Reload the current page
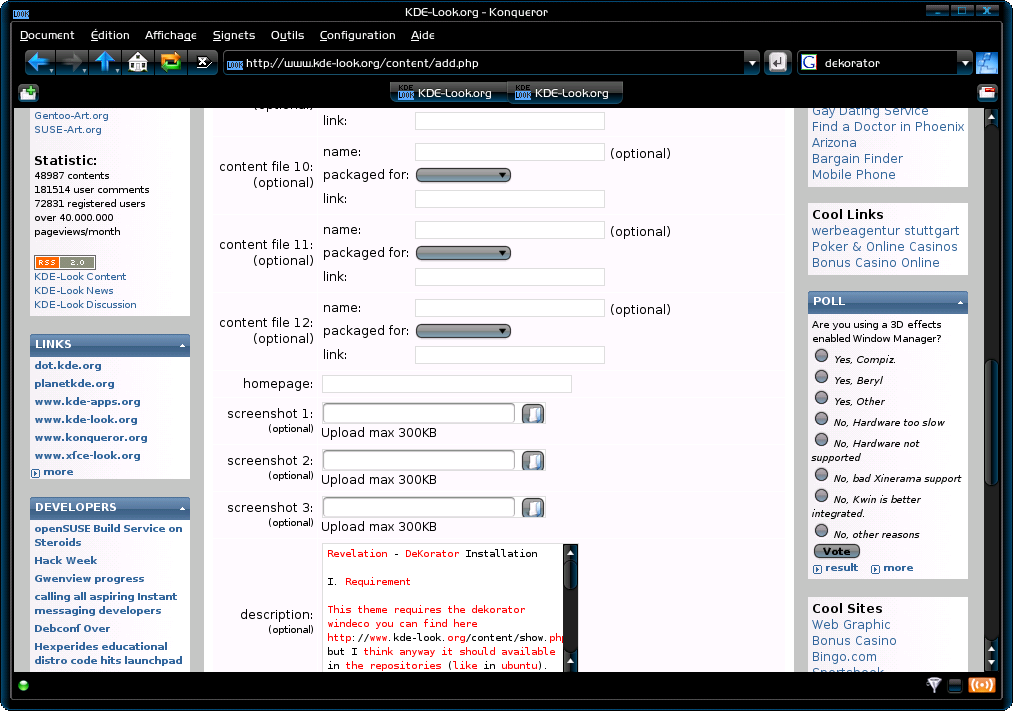This screenshot has width=1013, height=711. click(x=171, y=63)
